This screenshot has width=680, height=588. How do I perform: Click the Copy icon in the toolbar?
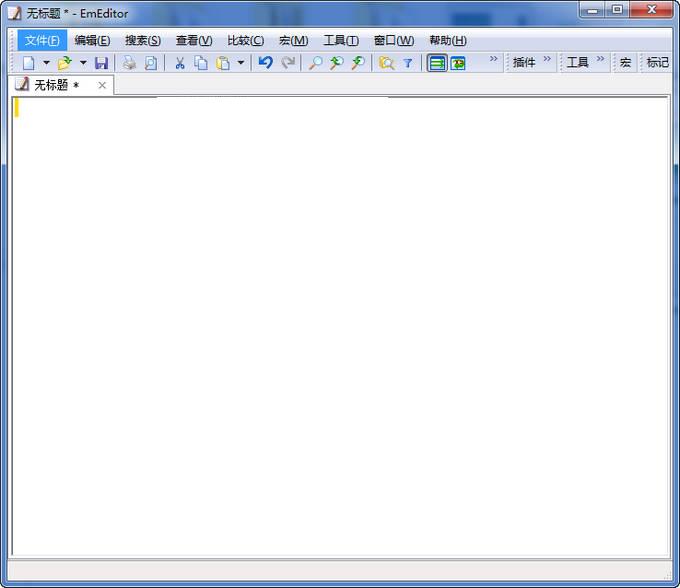click(x=201, y=63)
